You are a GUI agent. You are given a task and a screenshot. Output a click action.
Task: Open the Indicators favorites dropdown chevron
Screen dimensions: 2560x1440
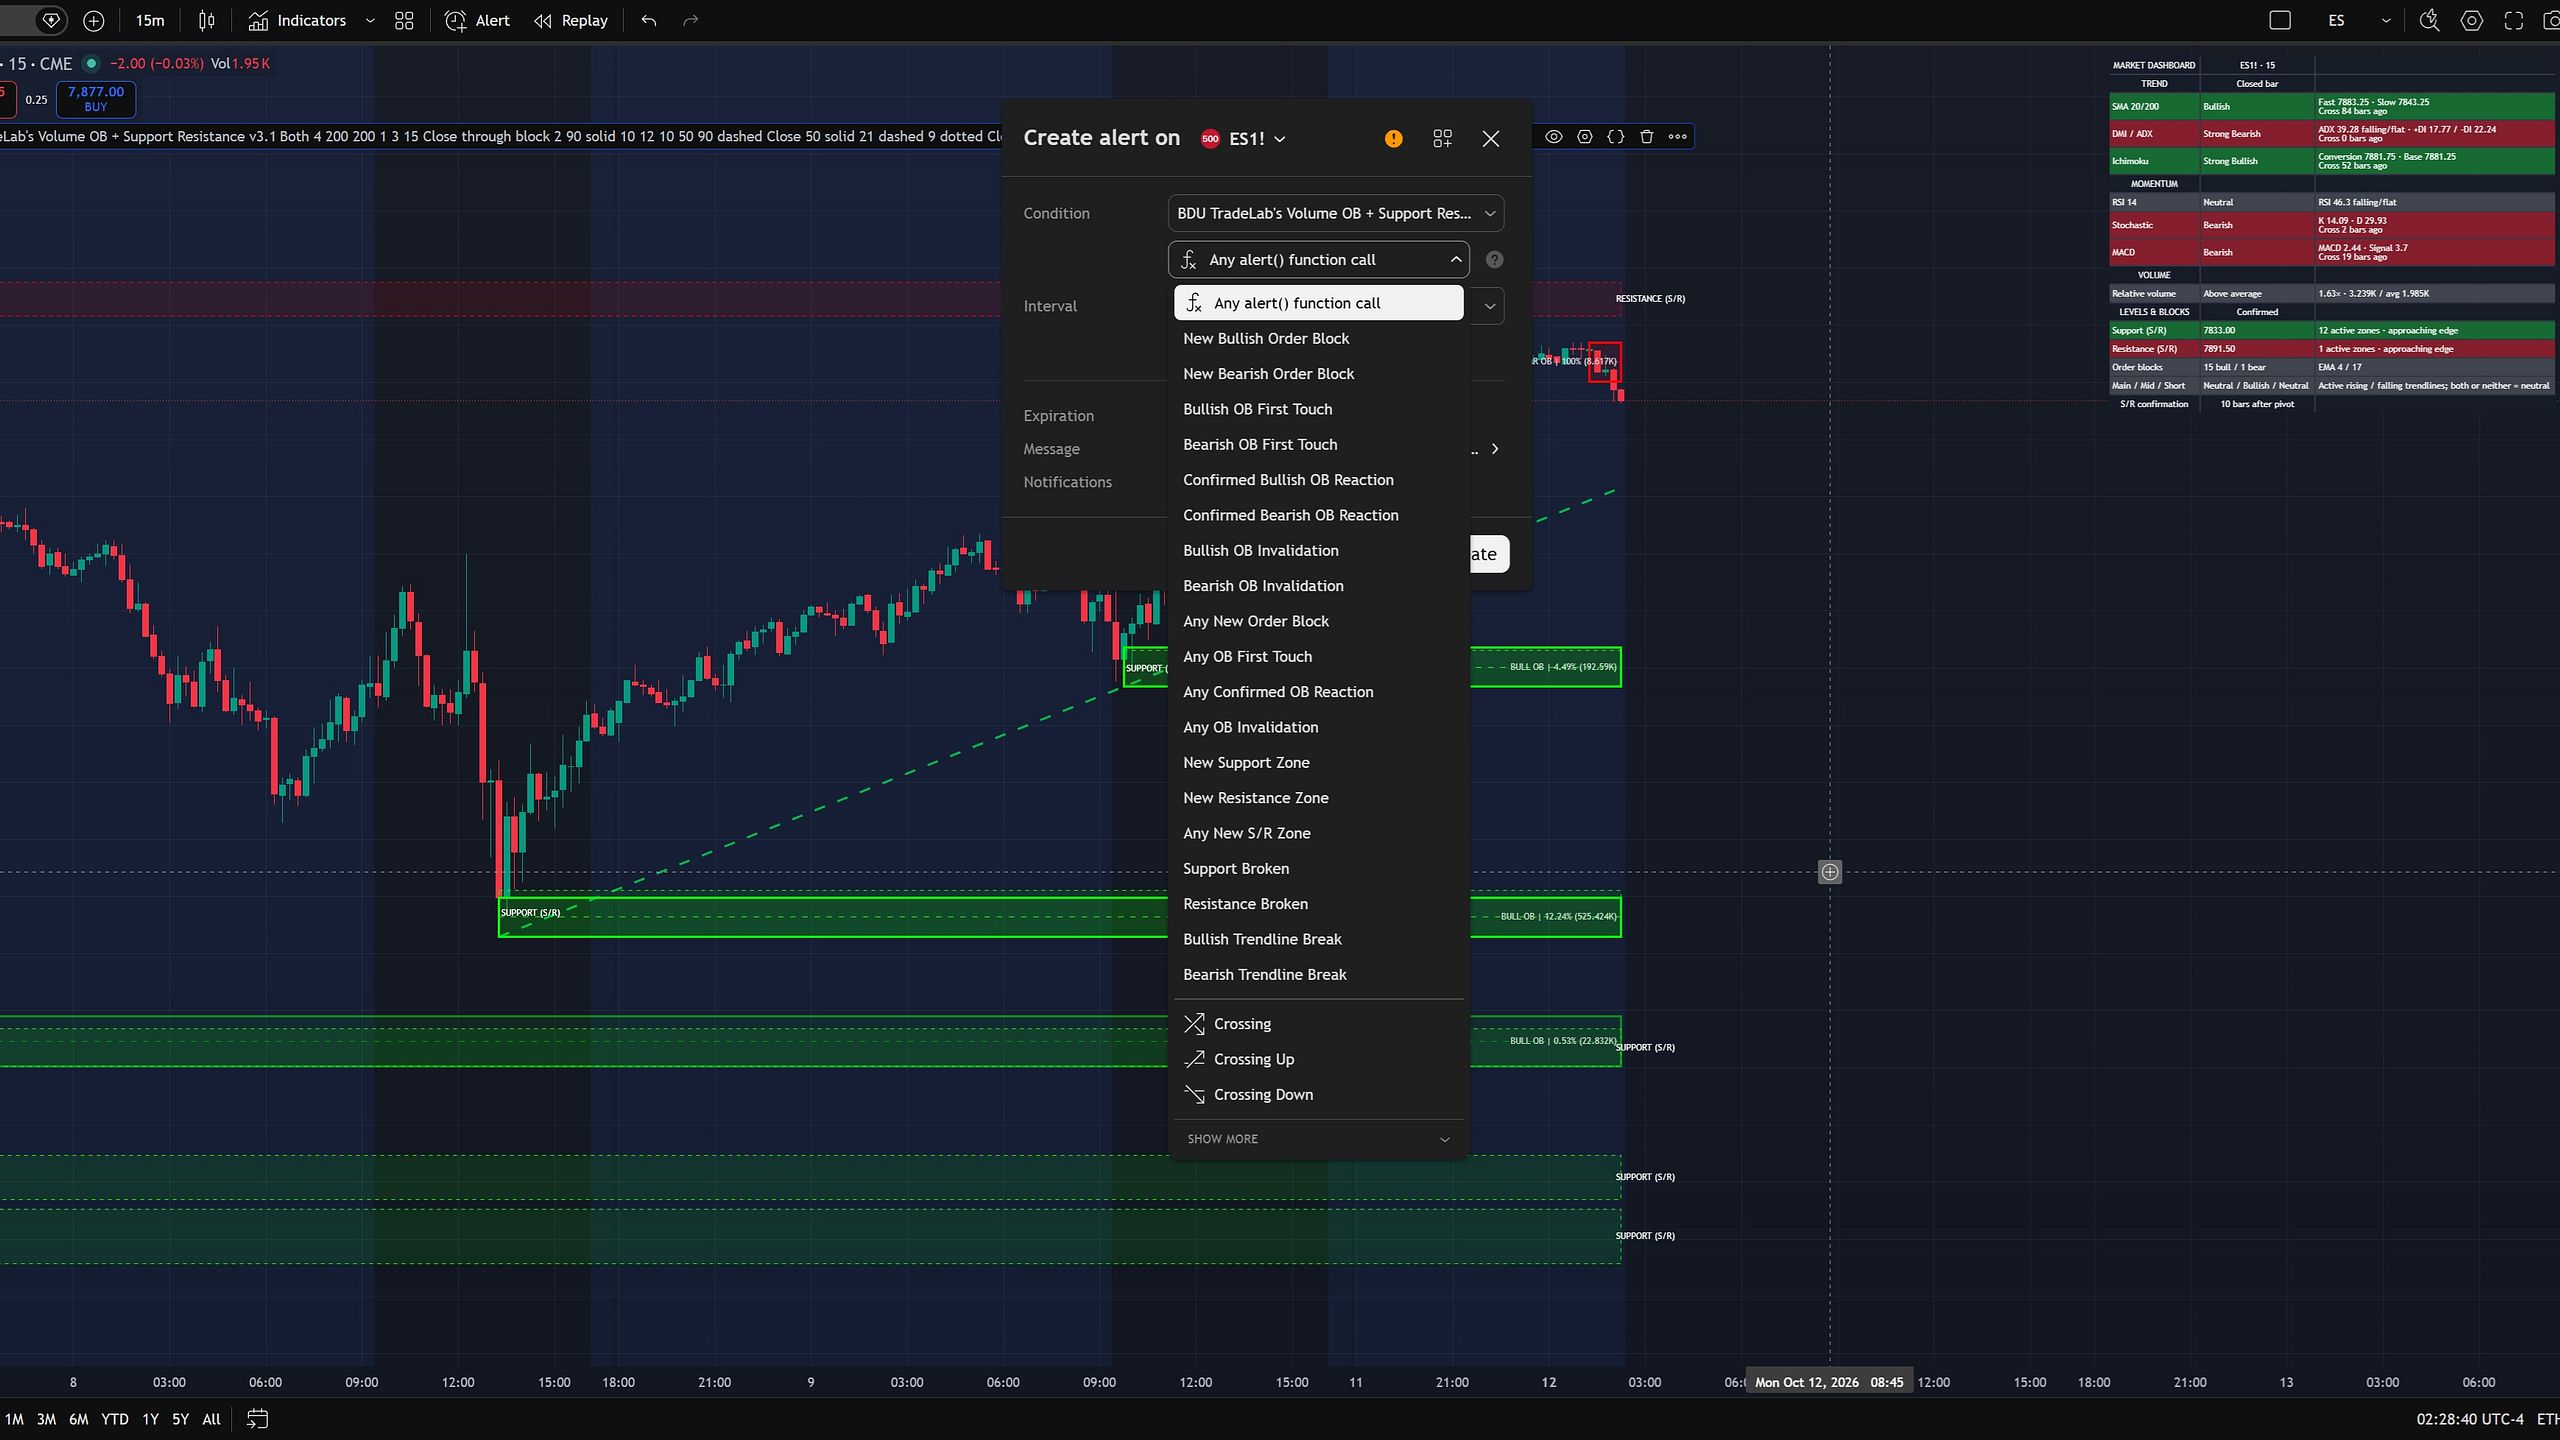tap(370, 20)
